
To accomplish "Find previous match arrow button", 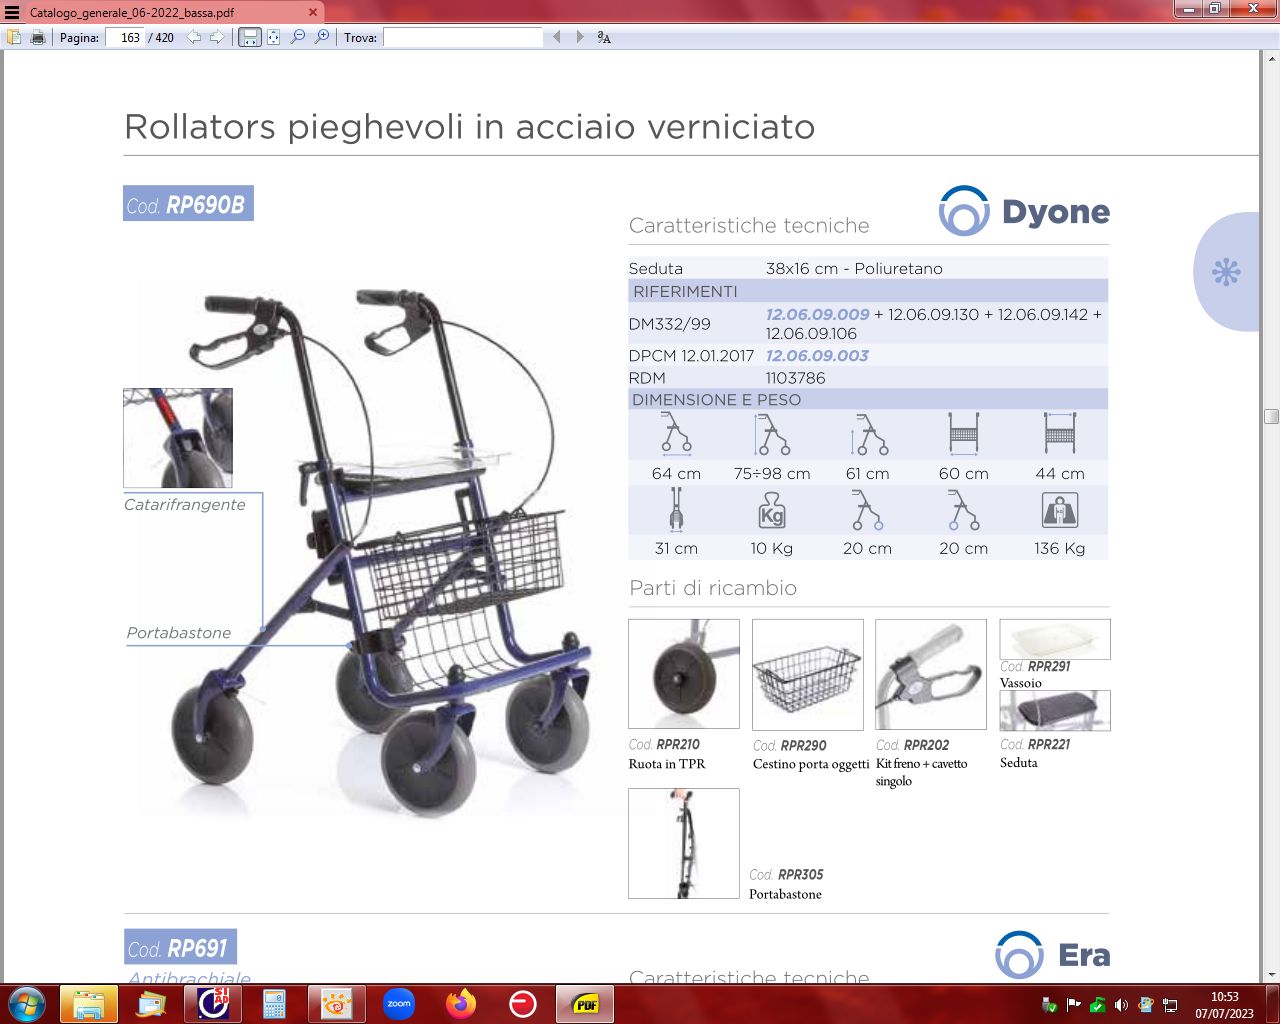I will pyautogui.click(x=557, y=37).
